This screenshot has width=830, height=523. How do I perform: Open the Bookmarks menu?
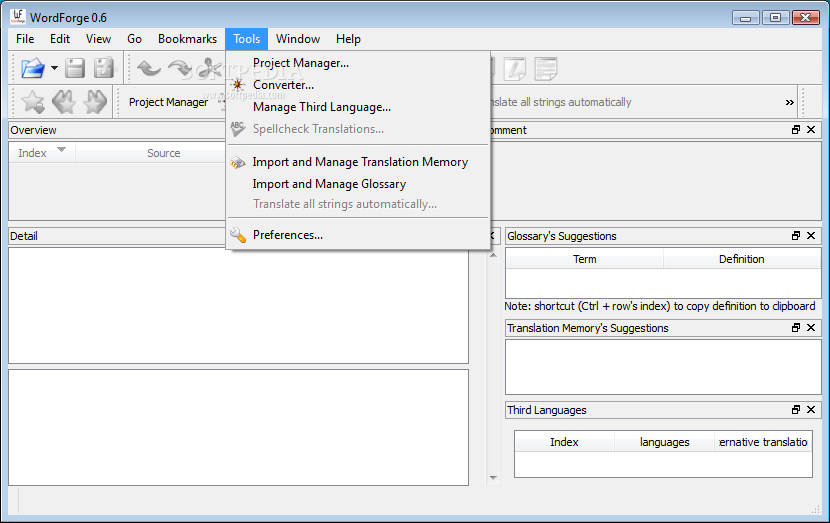coord(187,39)
